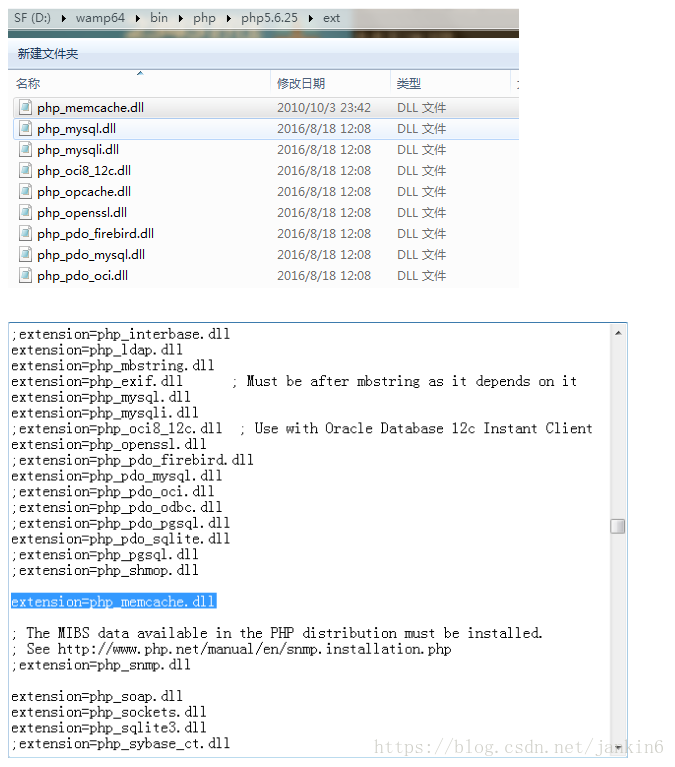
Task: Place cursor on ;extension=php_pdo_firebird.dll line
Action: 132,460
